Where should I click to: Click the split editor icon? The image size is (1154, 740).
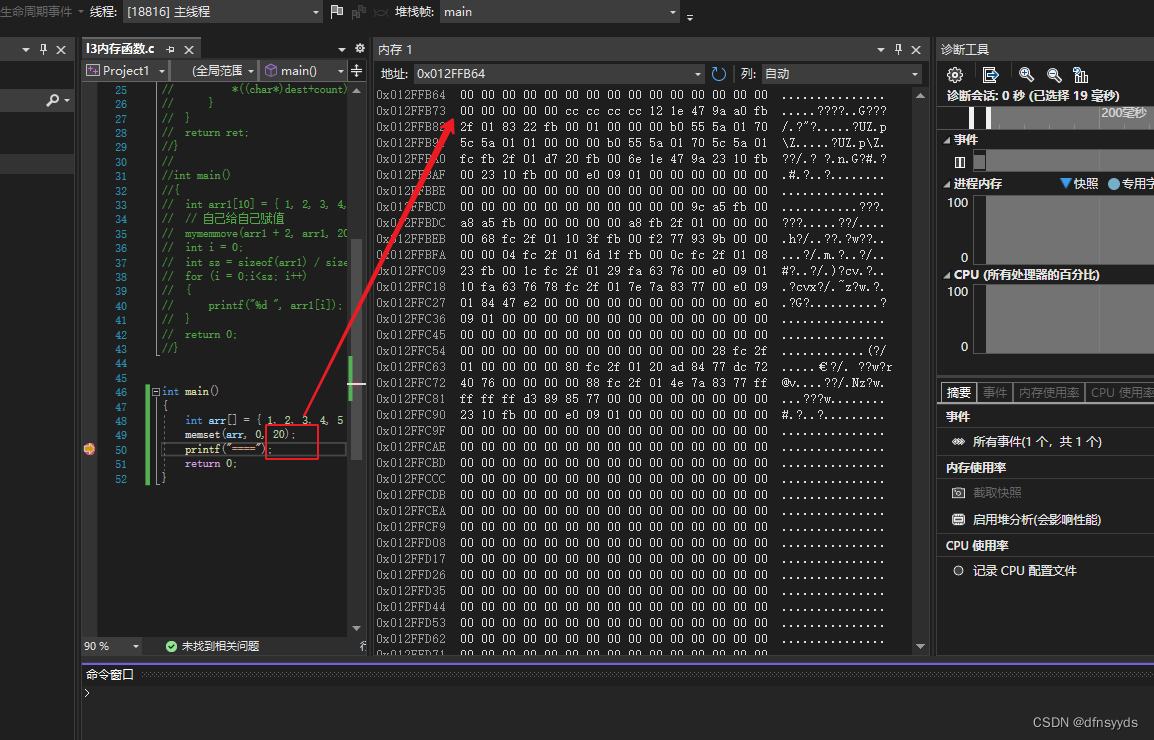coord(357,71)
